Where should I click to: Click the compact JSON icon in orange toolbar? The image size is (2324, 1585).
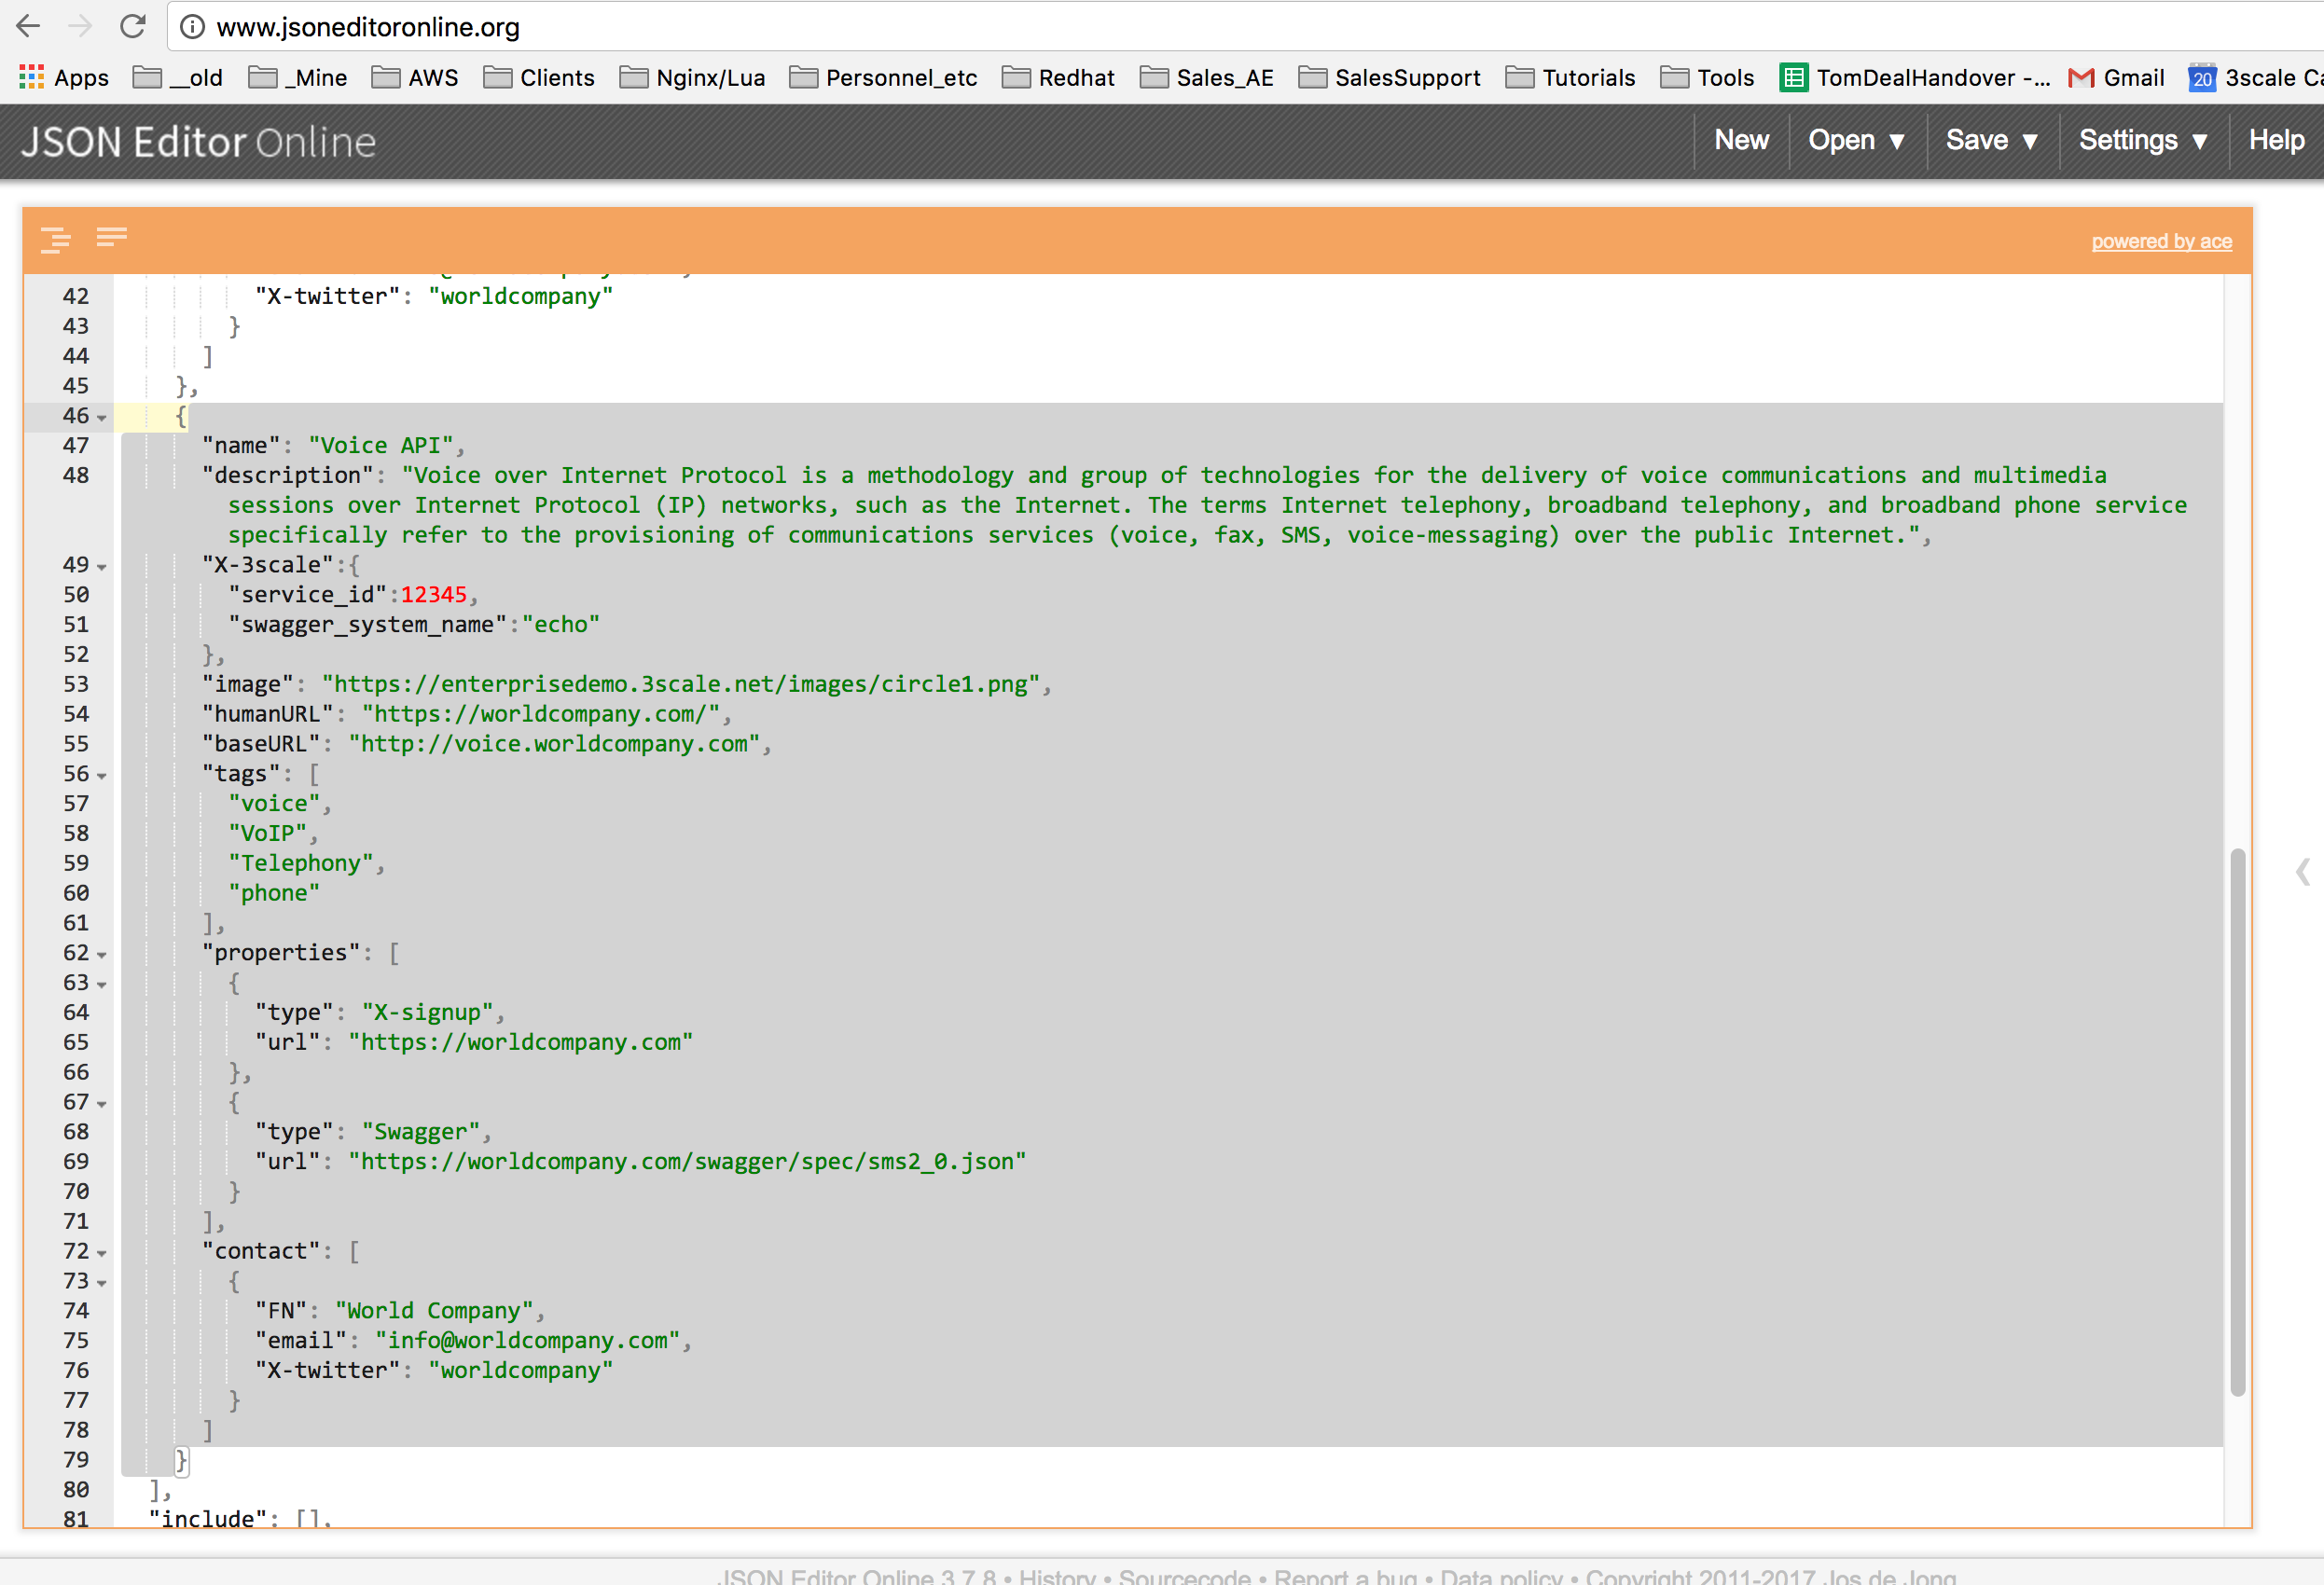pyautogui.click(x=111, y=237)
